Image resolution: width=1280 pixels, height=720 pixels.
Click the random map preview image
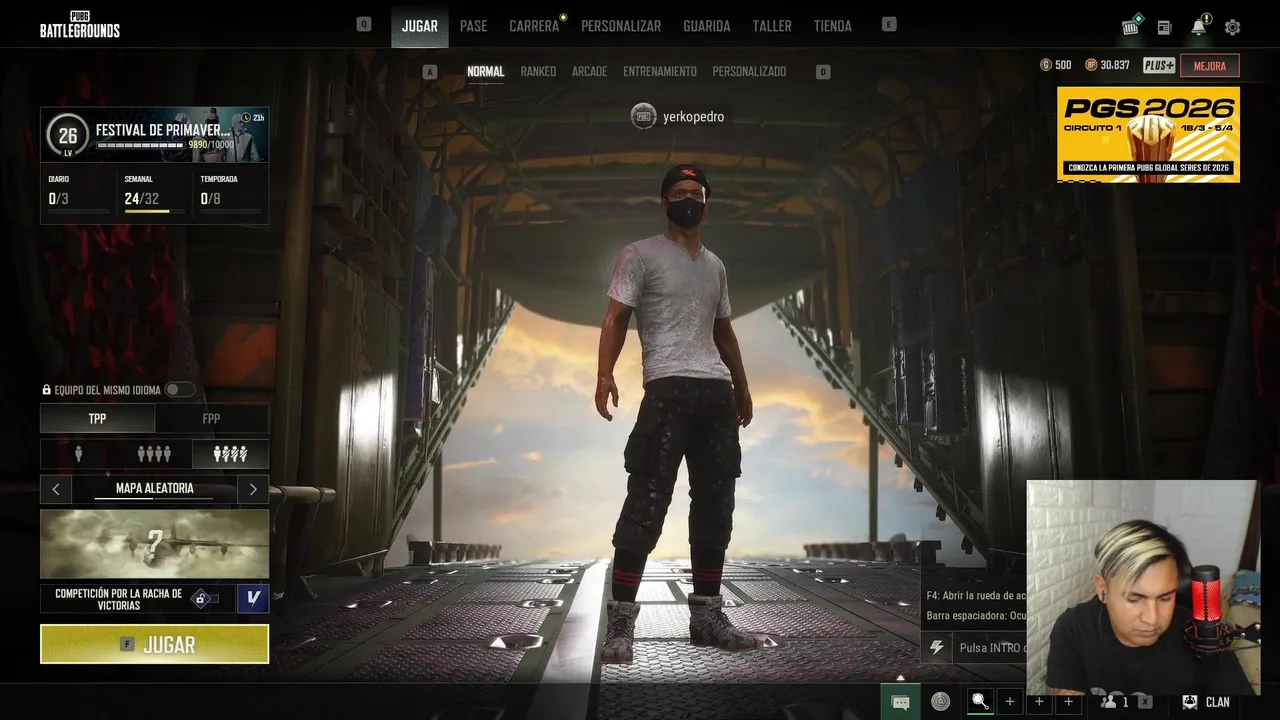(154, 544)
